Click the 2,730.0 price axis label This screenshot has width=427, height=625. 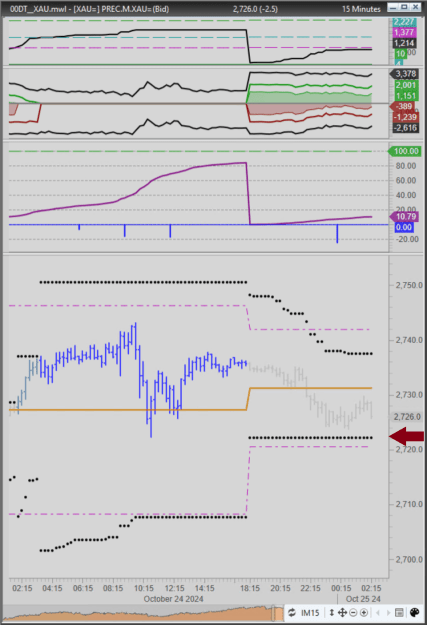[409, 395]
